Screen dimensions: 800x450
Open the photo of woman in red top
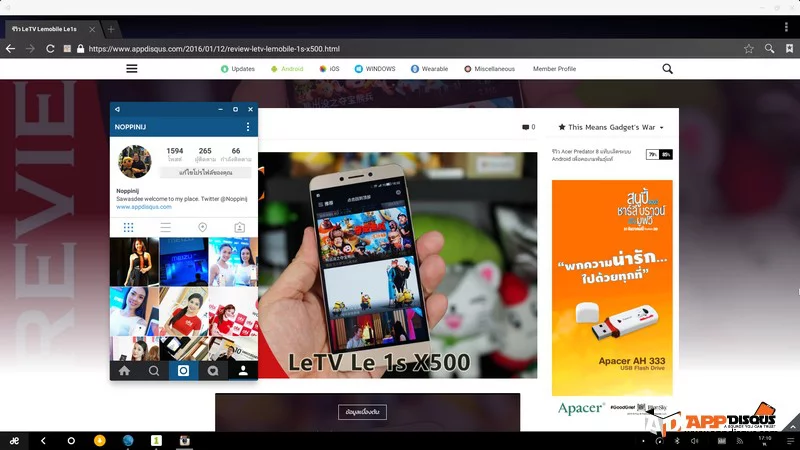coord(184,311)
